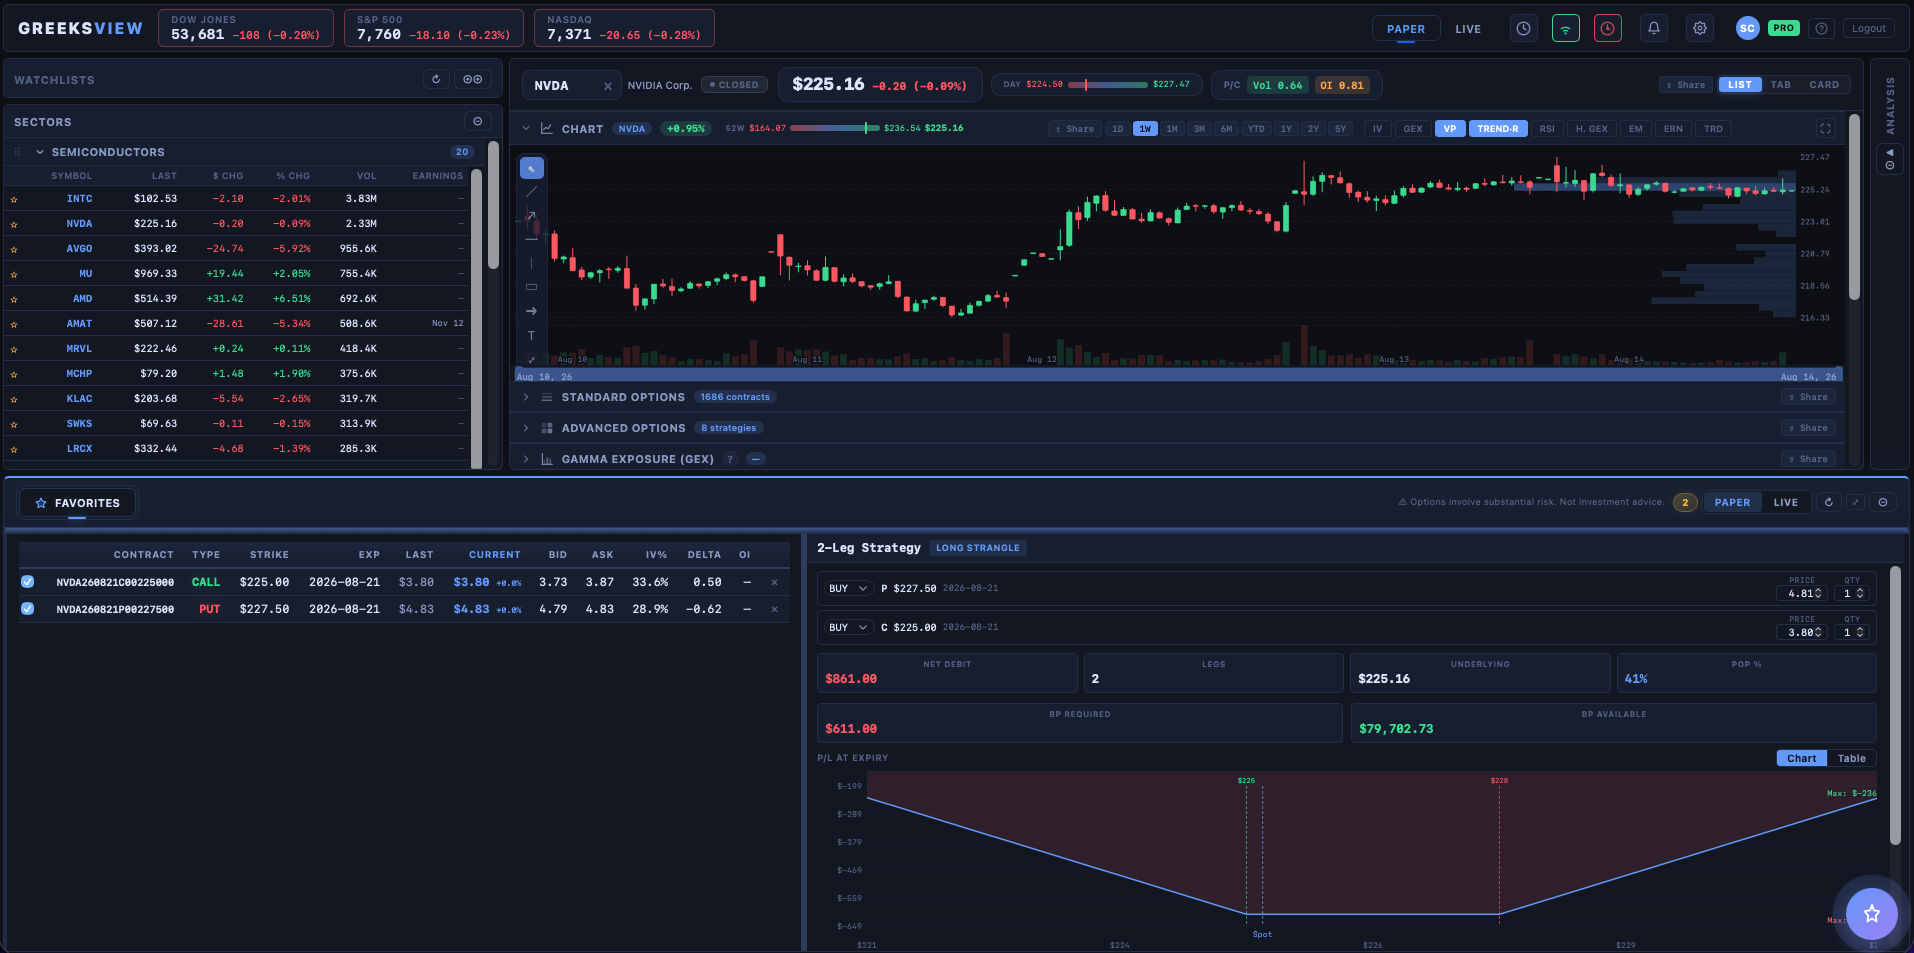Collapse the Semiconductors sector group
Image resolution: width=1914 pixels, height=953 pixels.
[x=40, y=152]
